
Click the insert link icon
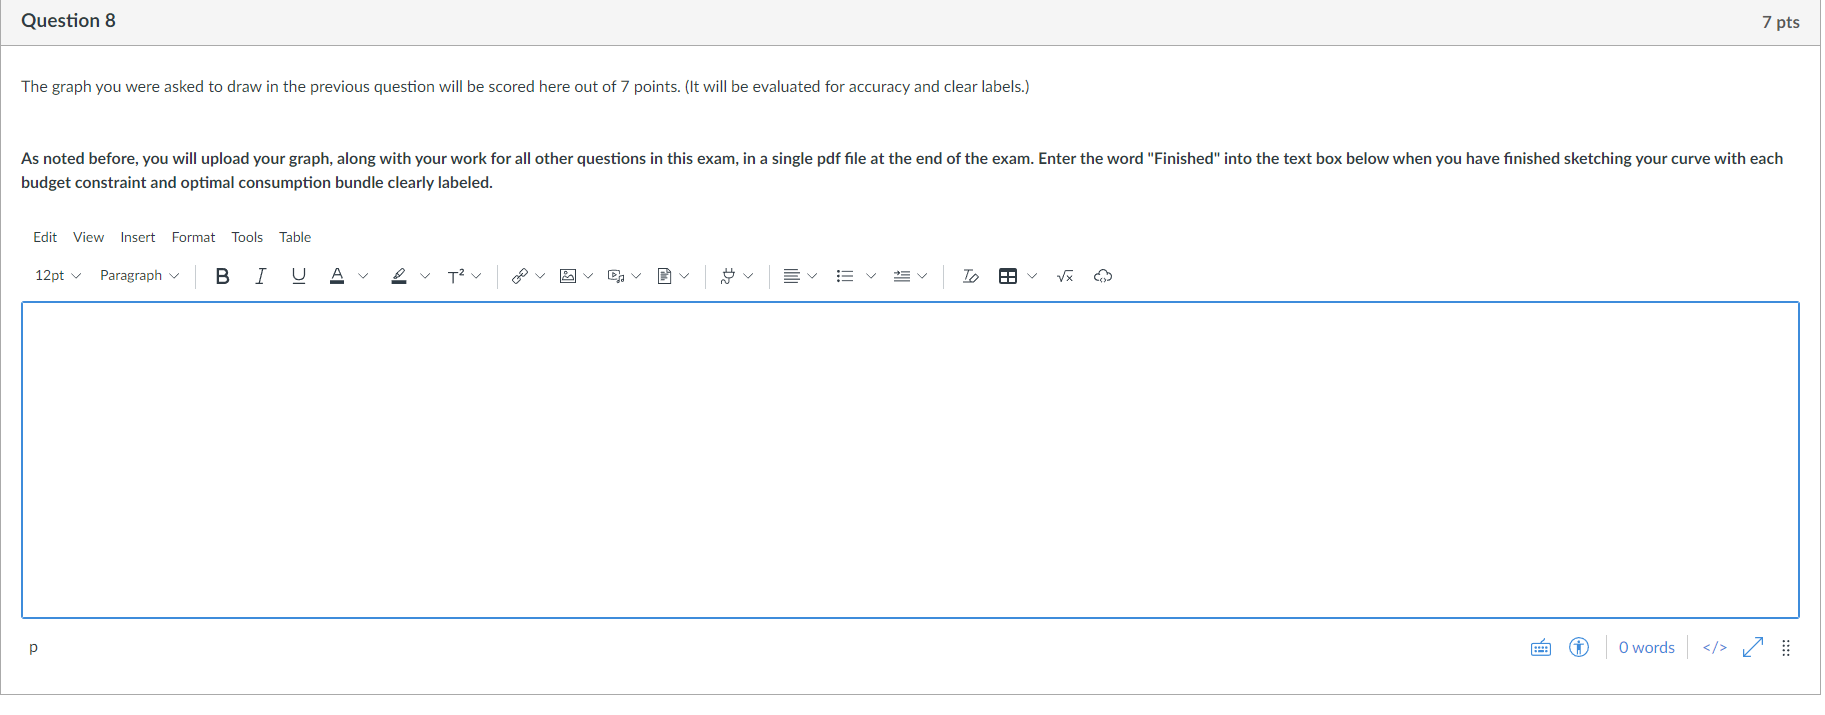pyautogui.click(x=519, y=276)
